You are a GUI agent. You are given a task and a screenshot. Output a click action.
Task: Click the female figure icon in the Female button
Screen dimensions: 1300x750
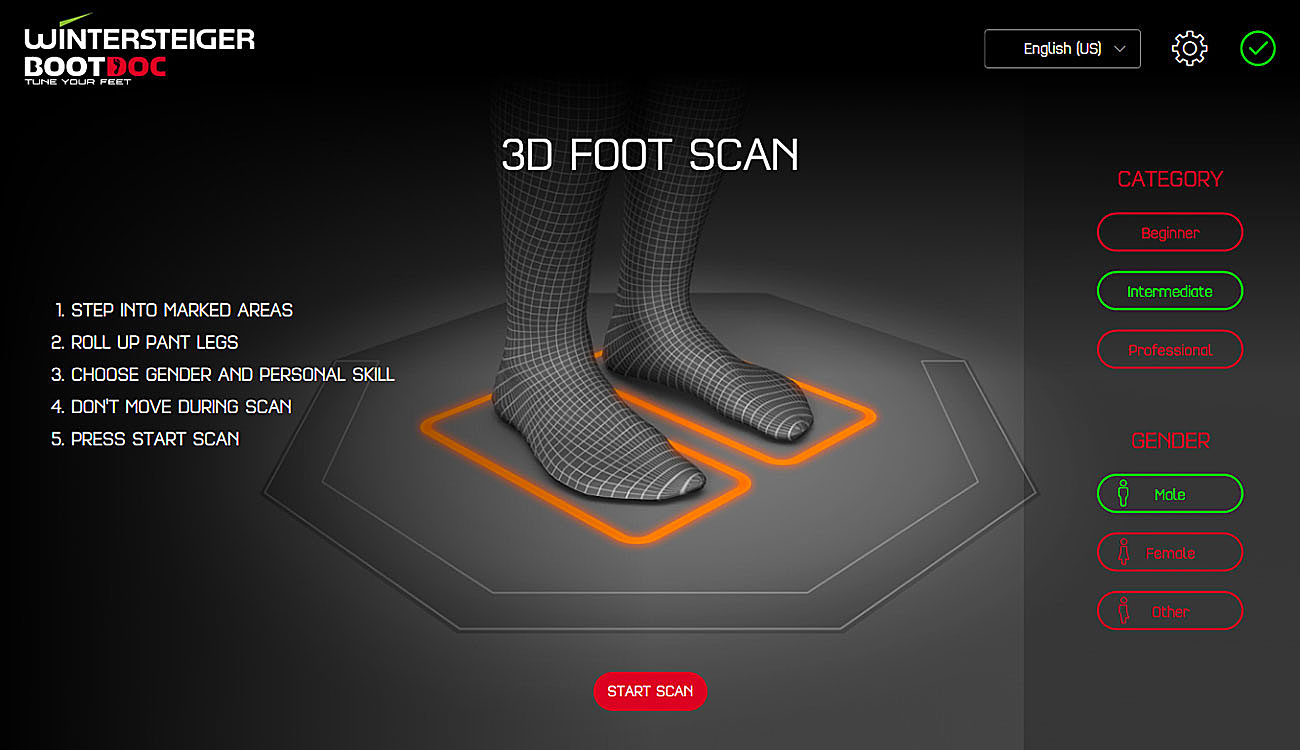(1123, 552)
